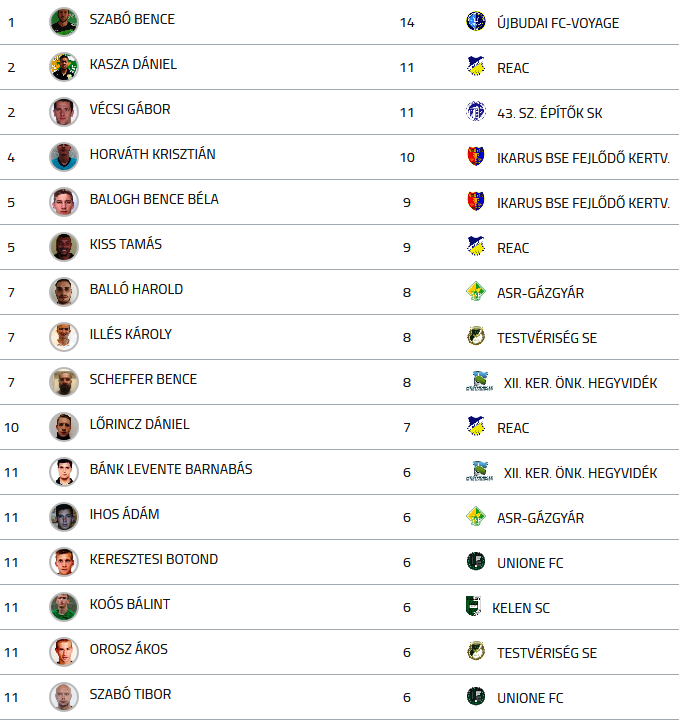Screen dimensions: 679x720
Task: Select Bánk Levente Barnabás name link
Action: (171, 469)
